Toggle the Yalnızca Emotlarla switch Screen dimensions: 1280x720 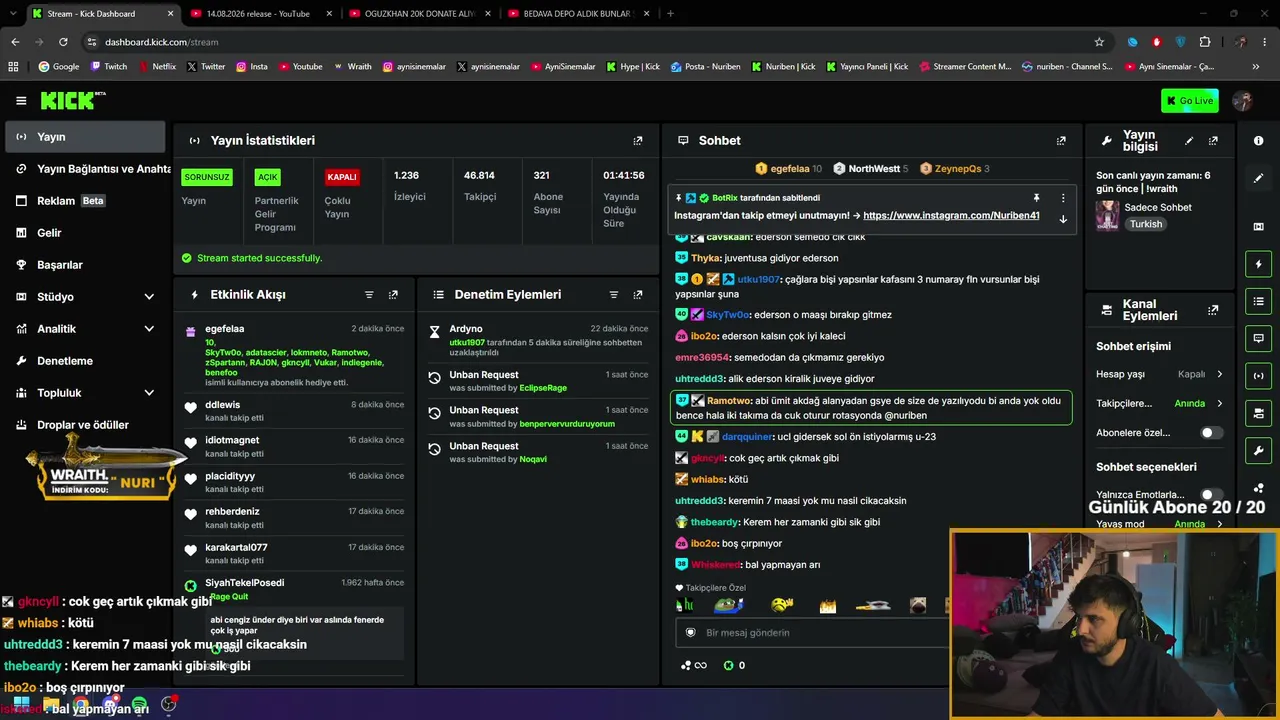(x=1211, y=495)
